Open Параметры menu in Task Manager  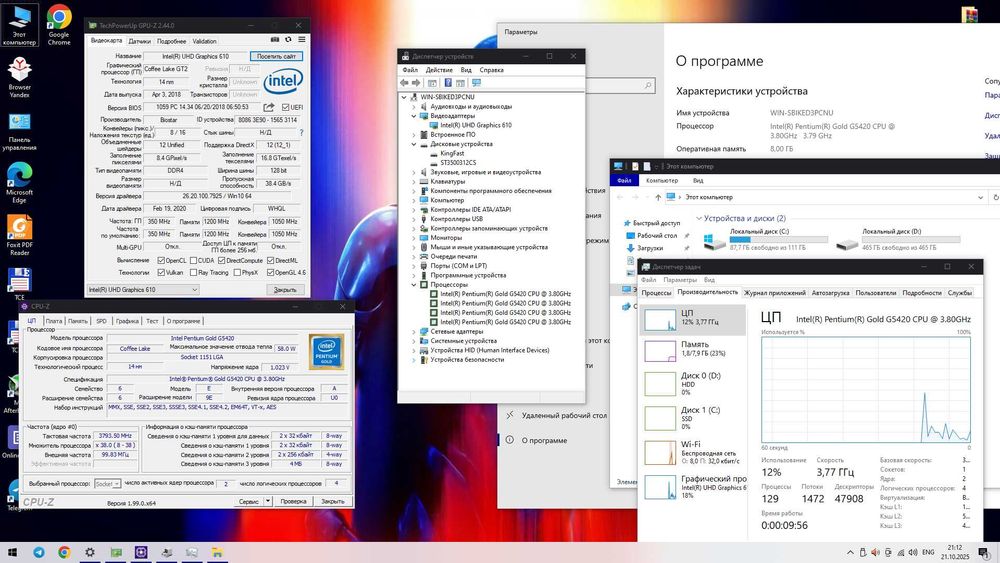click(680, 280)
